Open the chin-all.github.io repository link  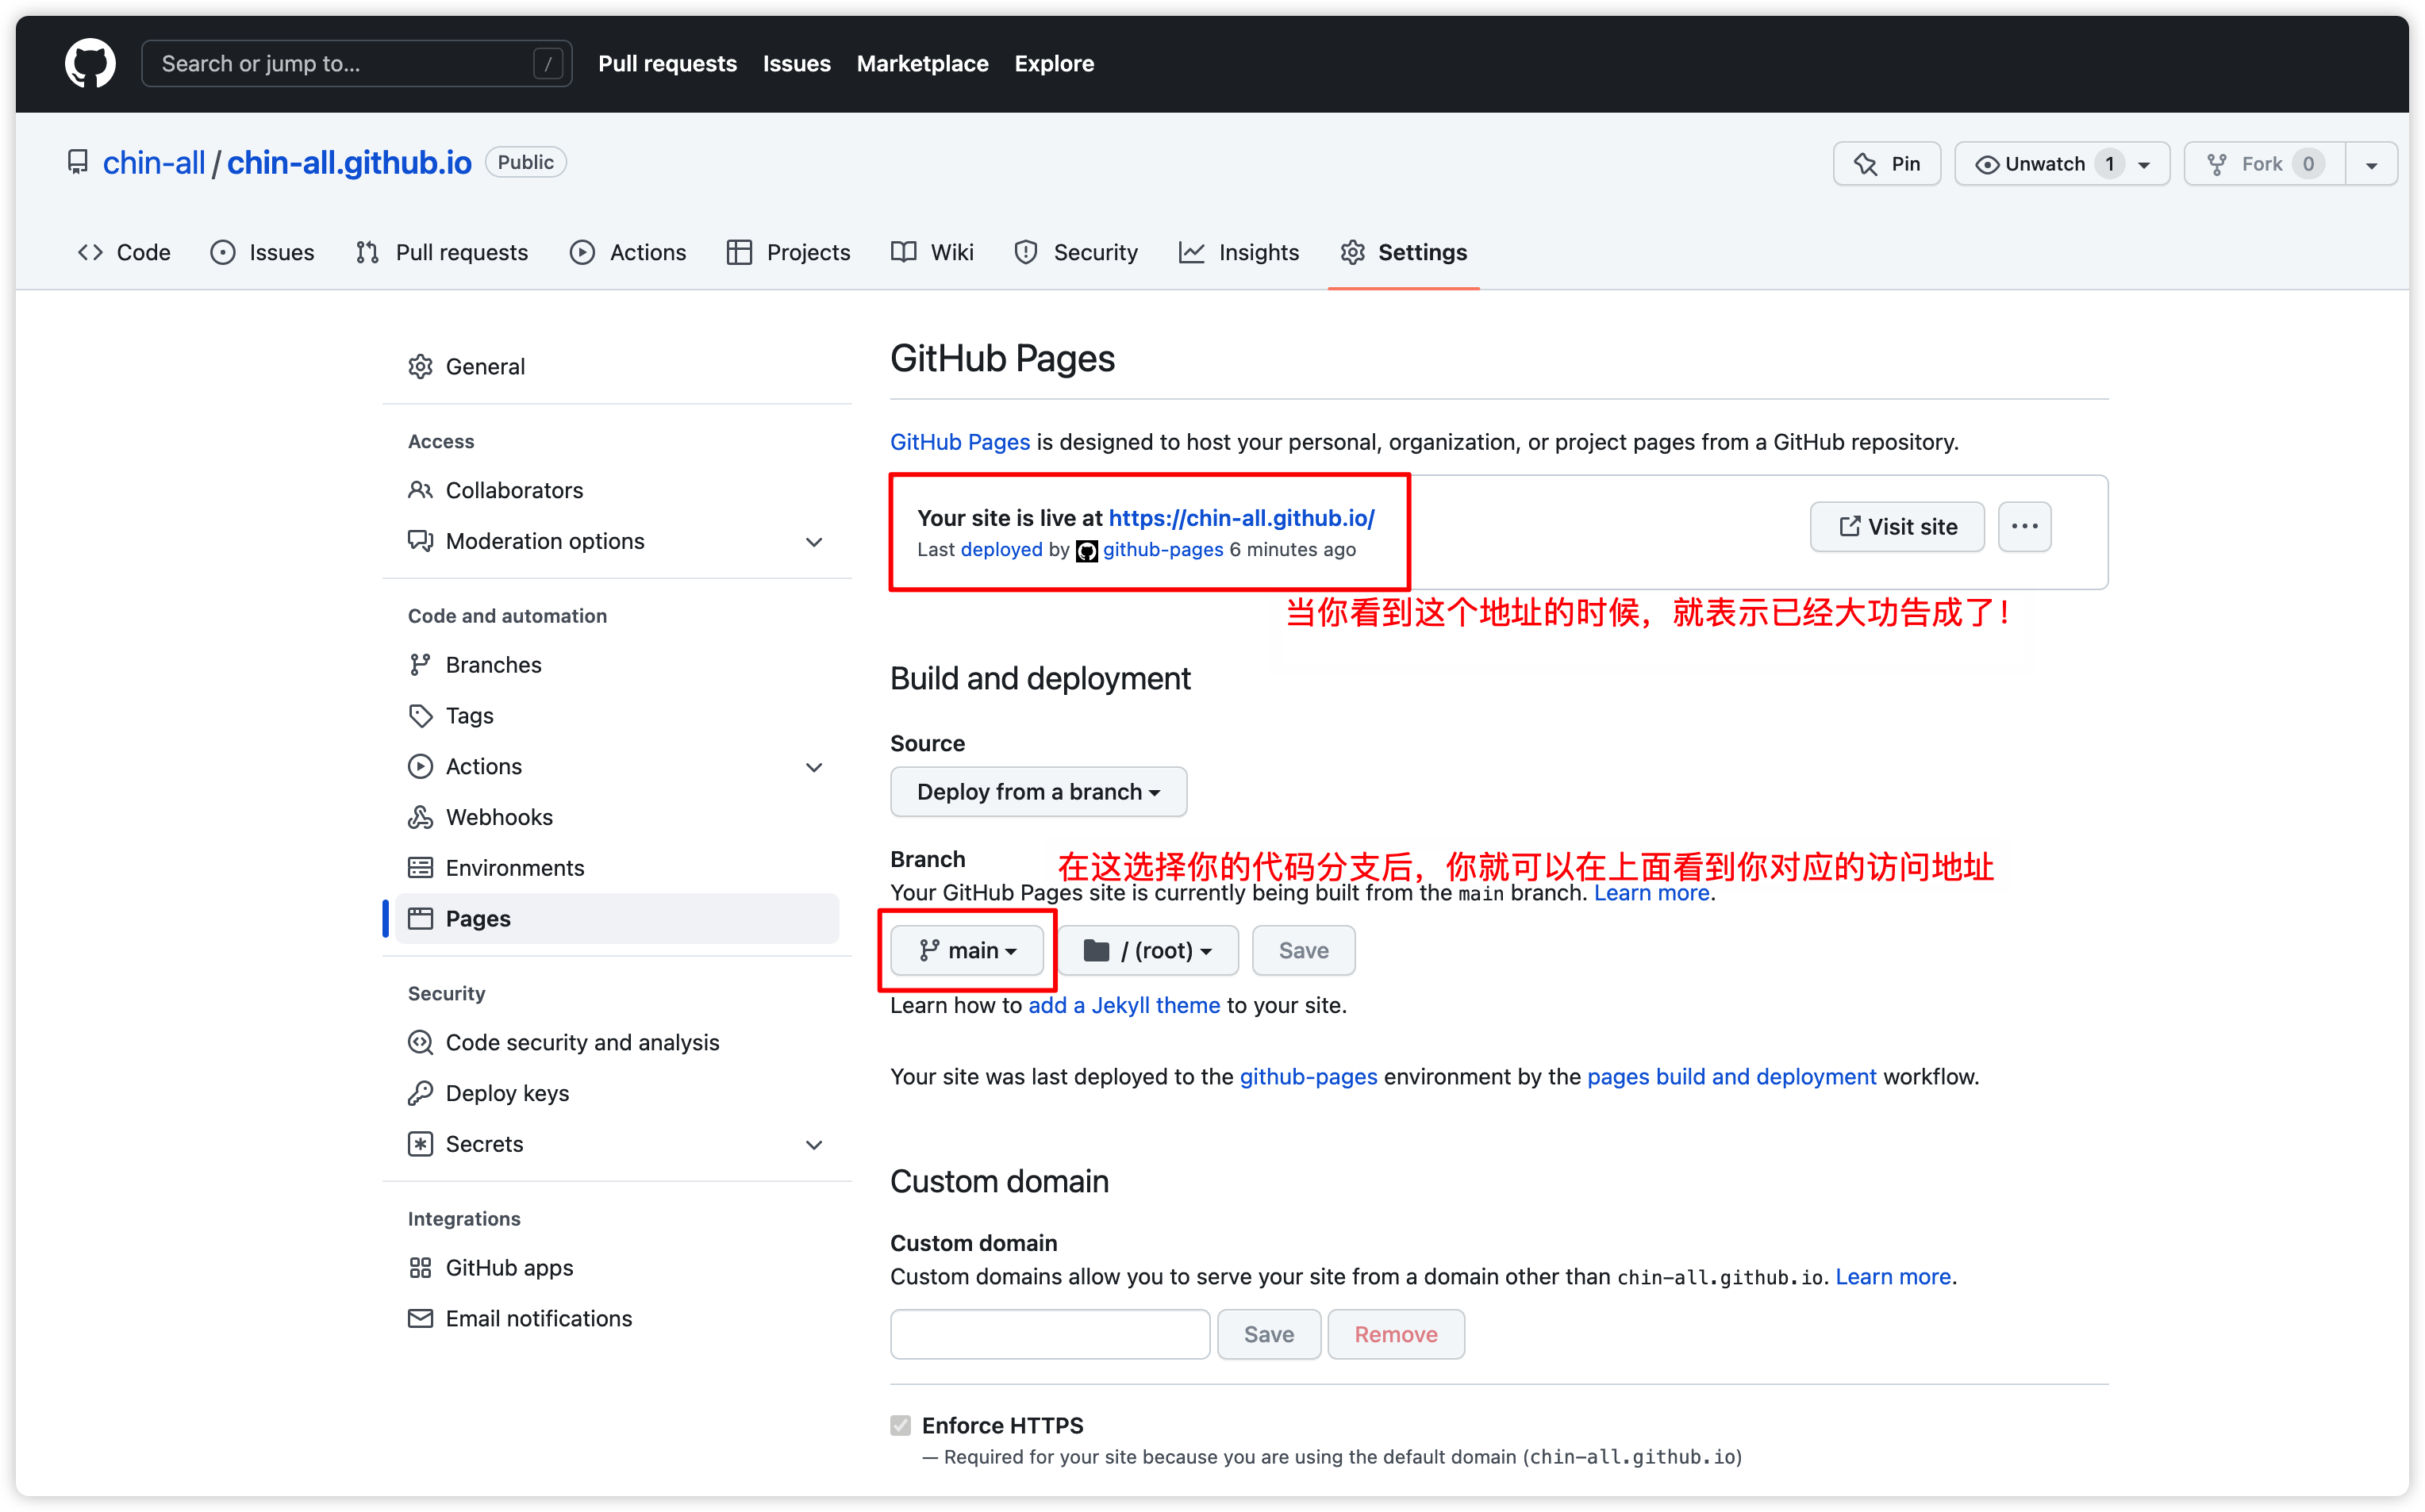[349, 162]
